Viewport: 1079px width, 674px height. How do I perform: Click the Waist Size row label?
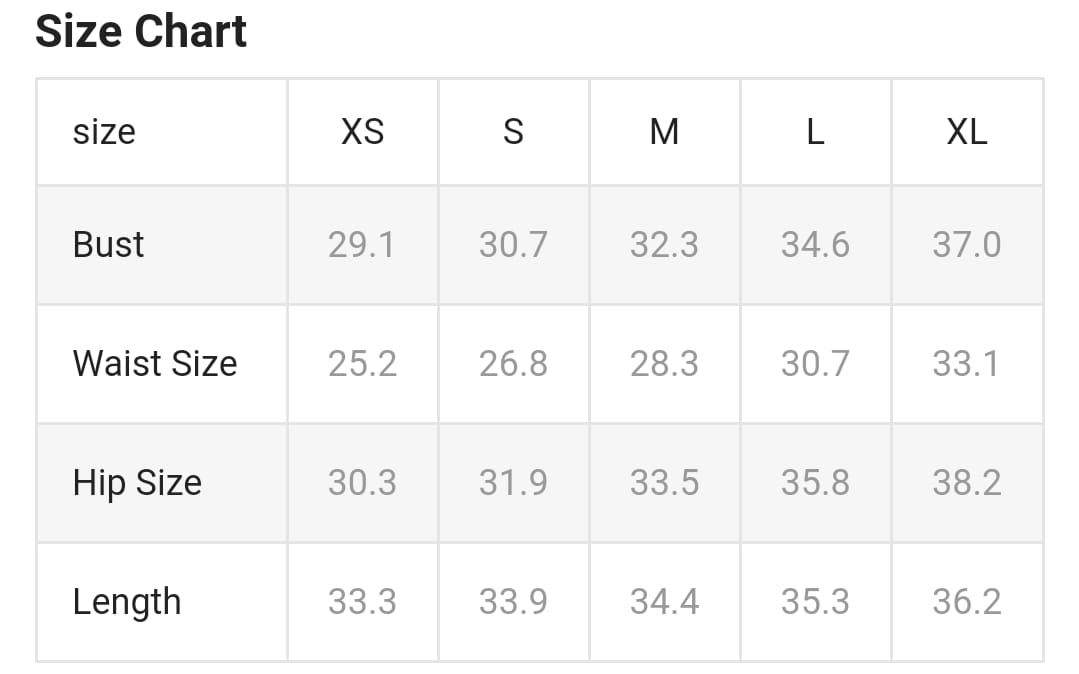(155, 363)
